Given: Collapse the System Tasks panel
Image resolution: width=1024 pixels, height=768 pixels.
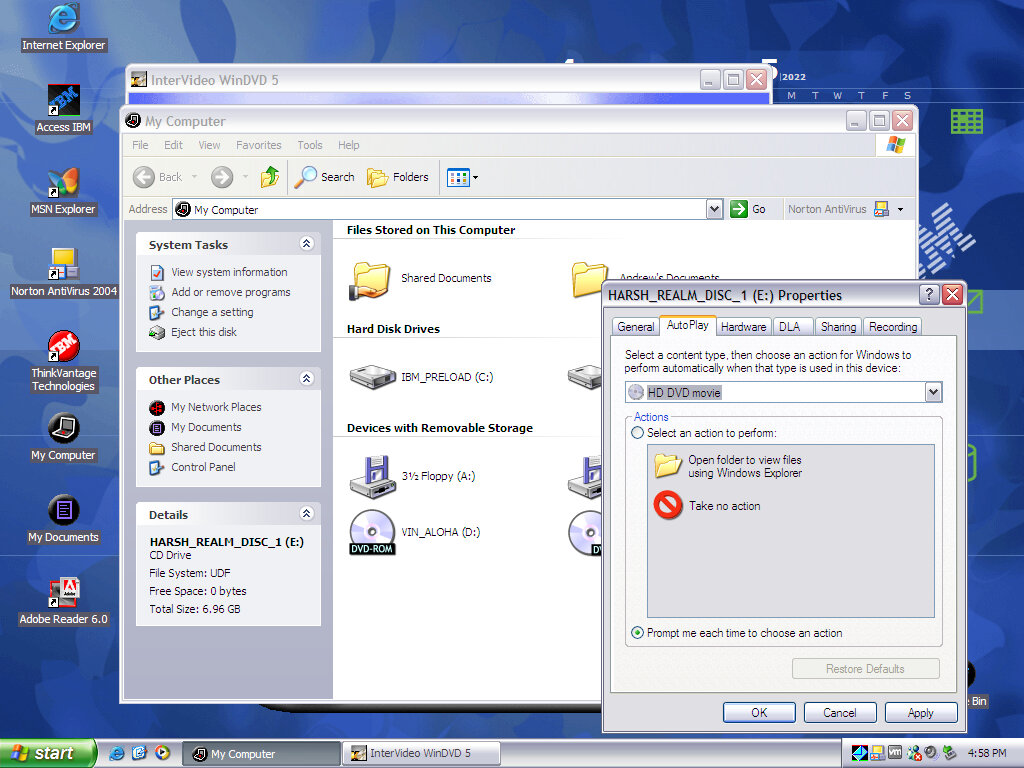Looking at the screenshot, I should tap(306, 244).
